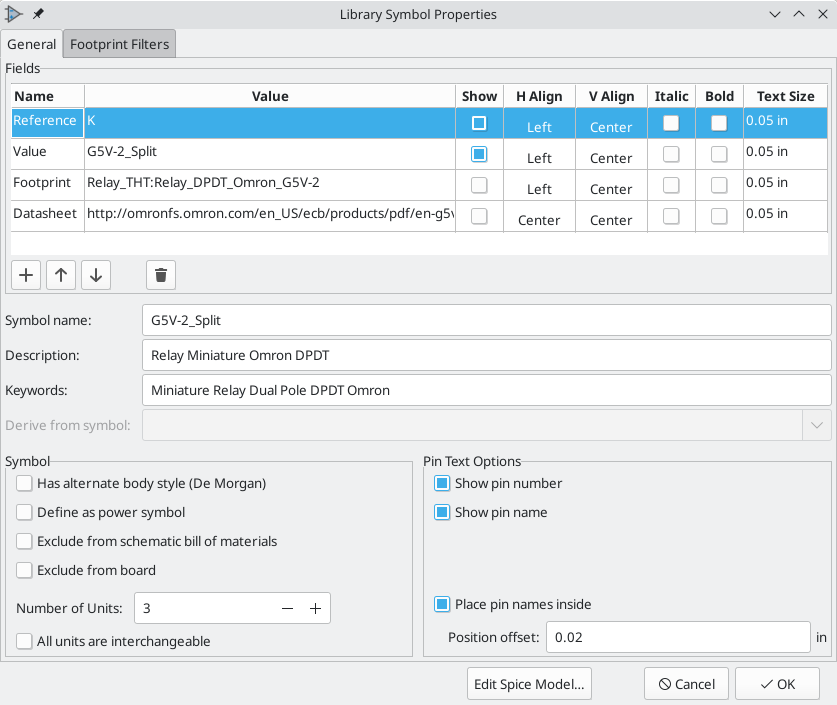Enable Has alternate body style (De Morgan)

[24, 483]
